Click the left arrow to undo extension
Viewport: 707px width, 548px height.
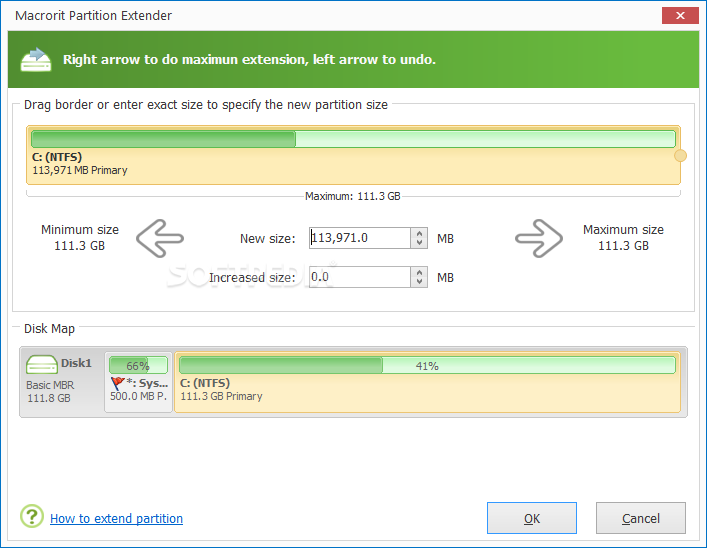click(x=160, y=238)
